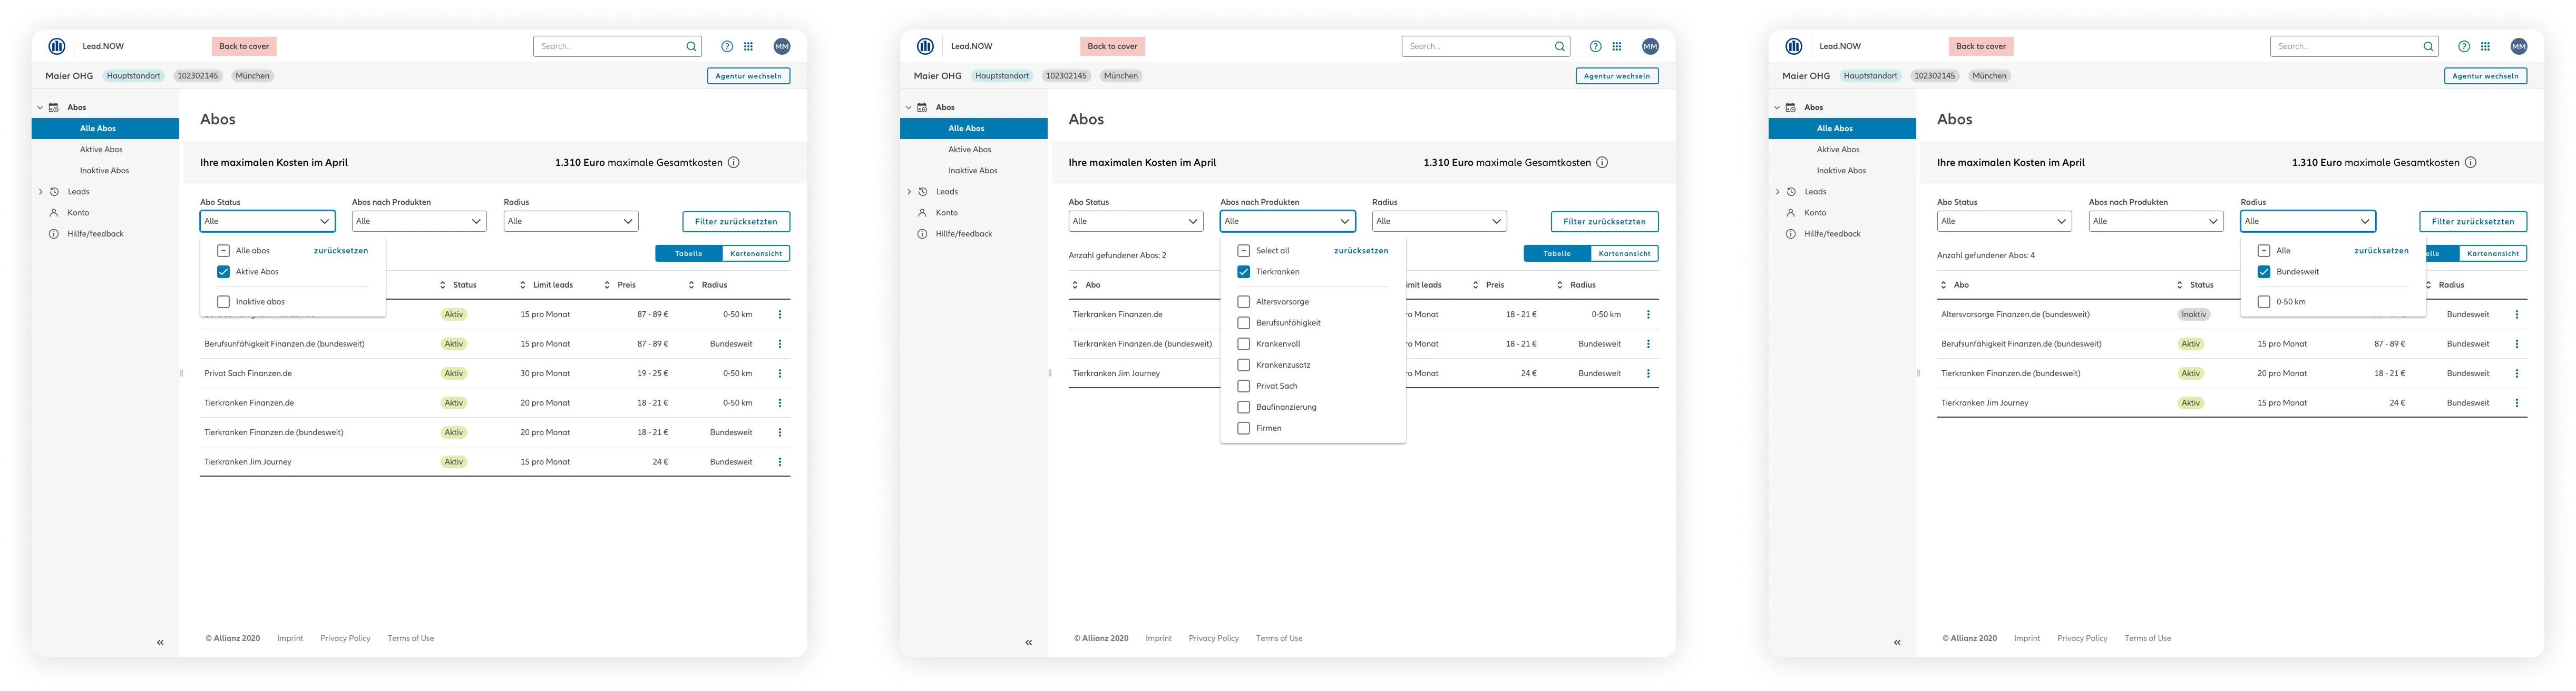Sort table by Limit leads column icon
The width and height of the screenshot is (2576, 691).
523,285
